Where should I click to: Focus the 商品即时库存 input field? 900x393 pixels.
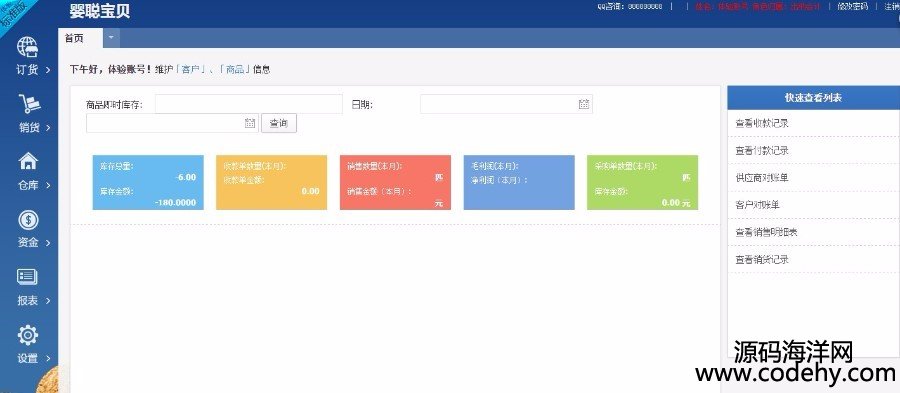[x=249, y=104]
